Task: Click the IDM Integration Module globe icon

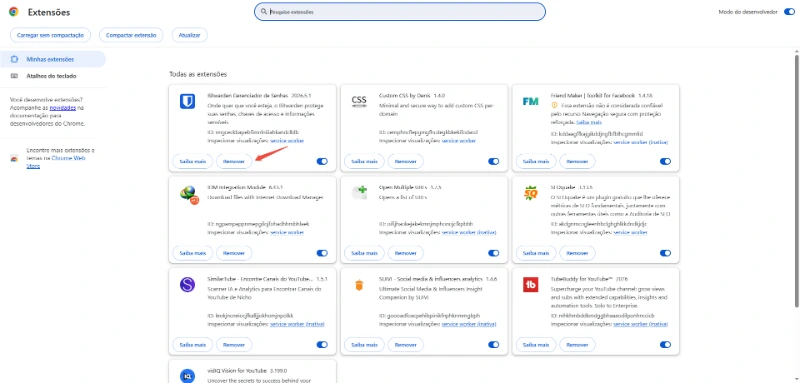Action: [x=189, y=194]
